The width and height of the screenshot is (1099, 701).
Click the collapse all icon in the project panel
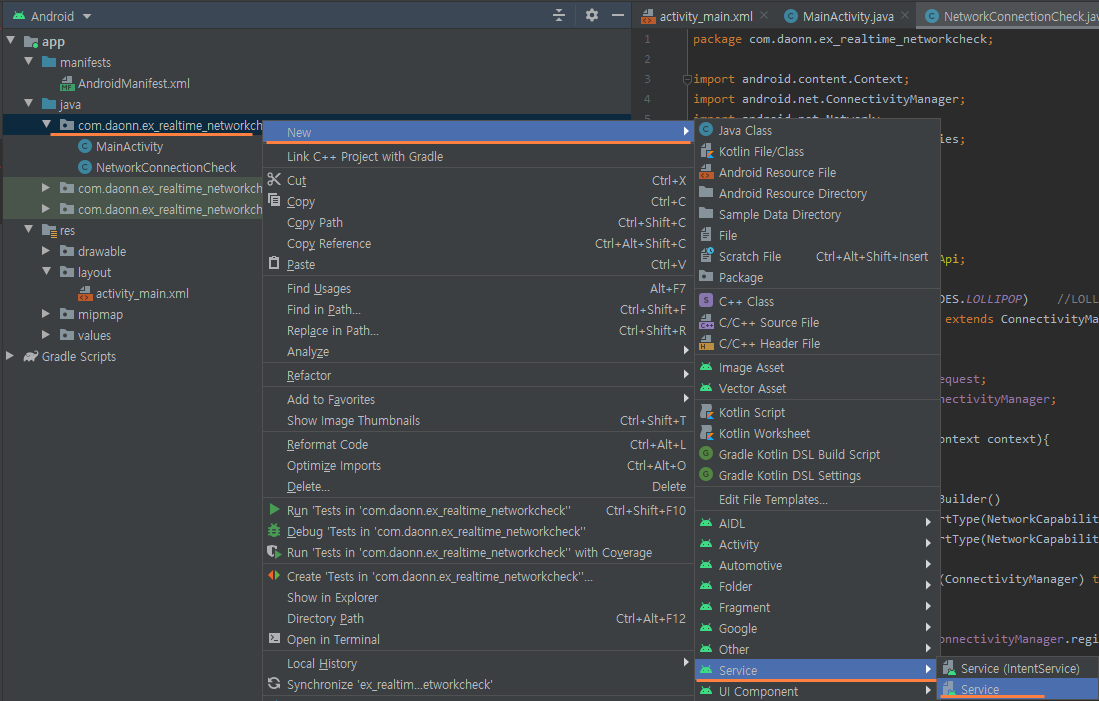point(559,15)
